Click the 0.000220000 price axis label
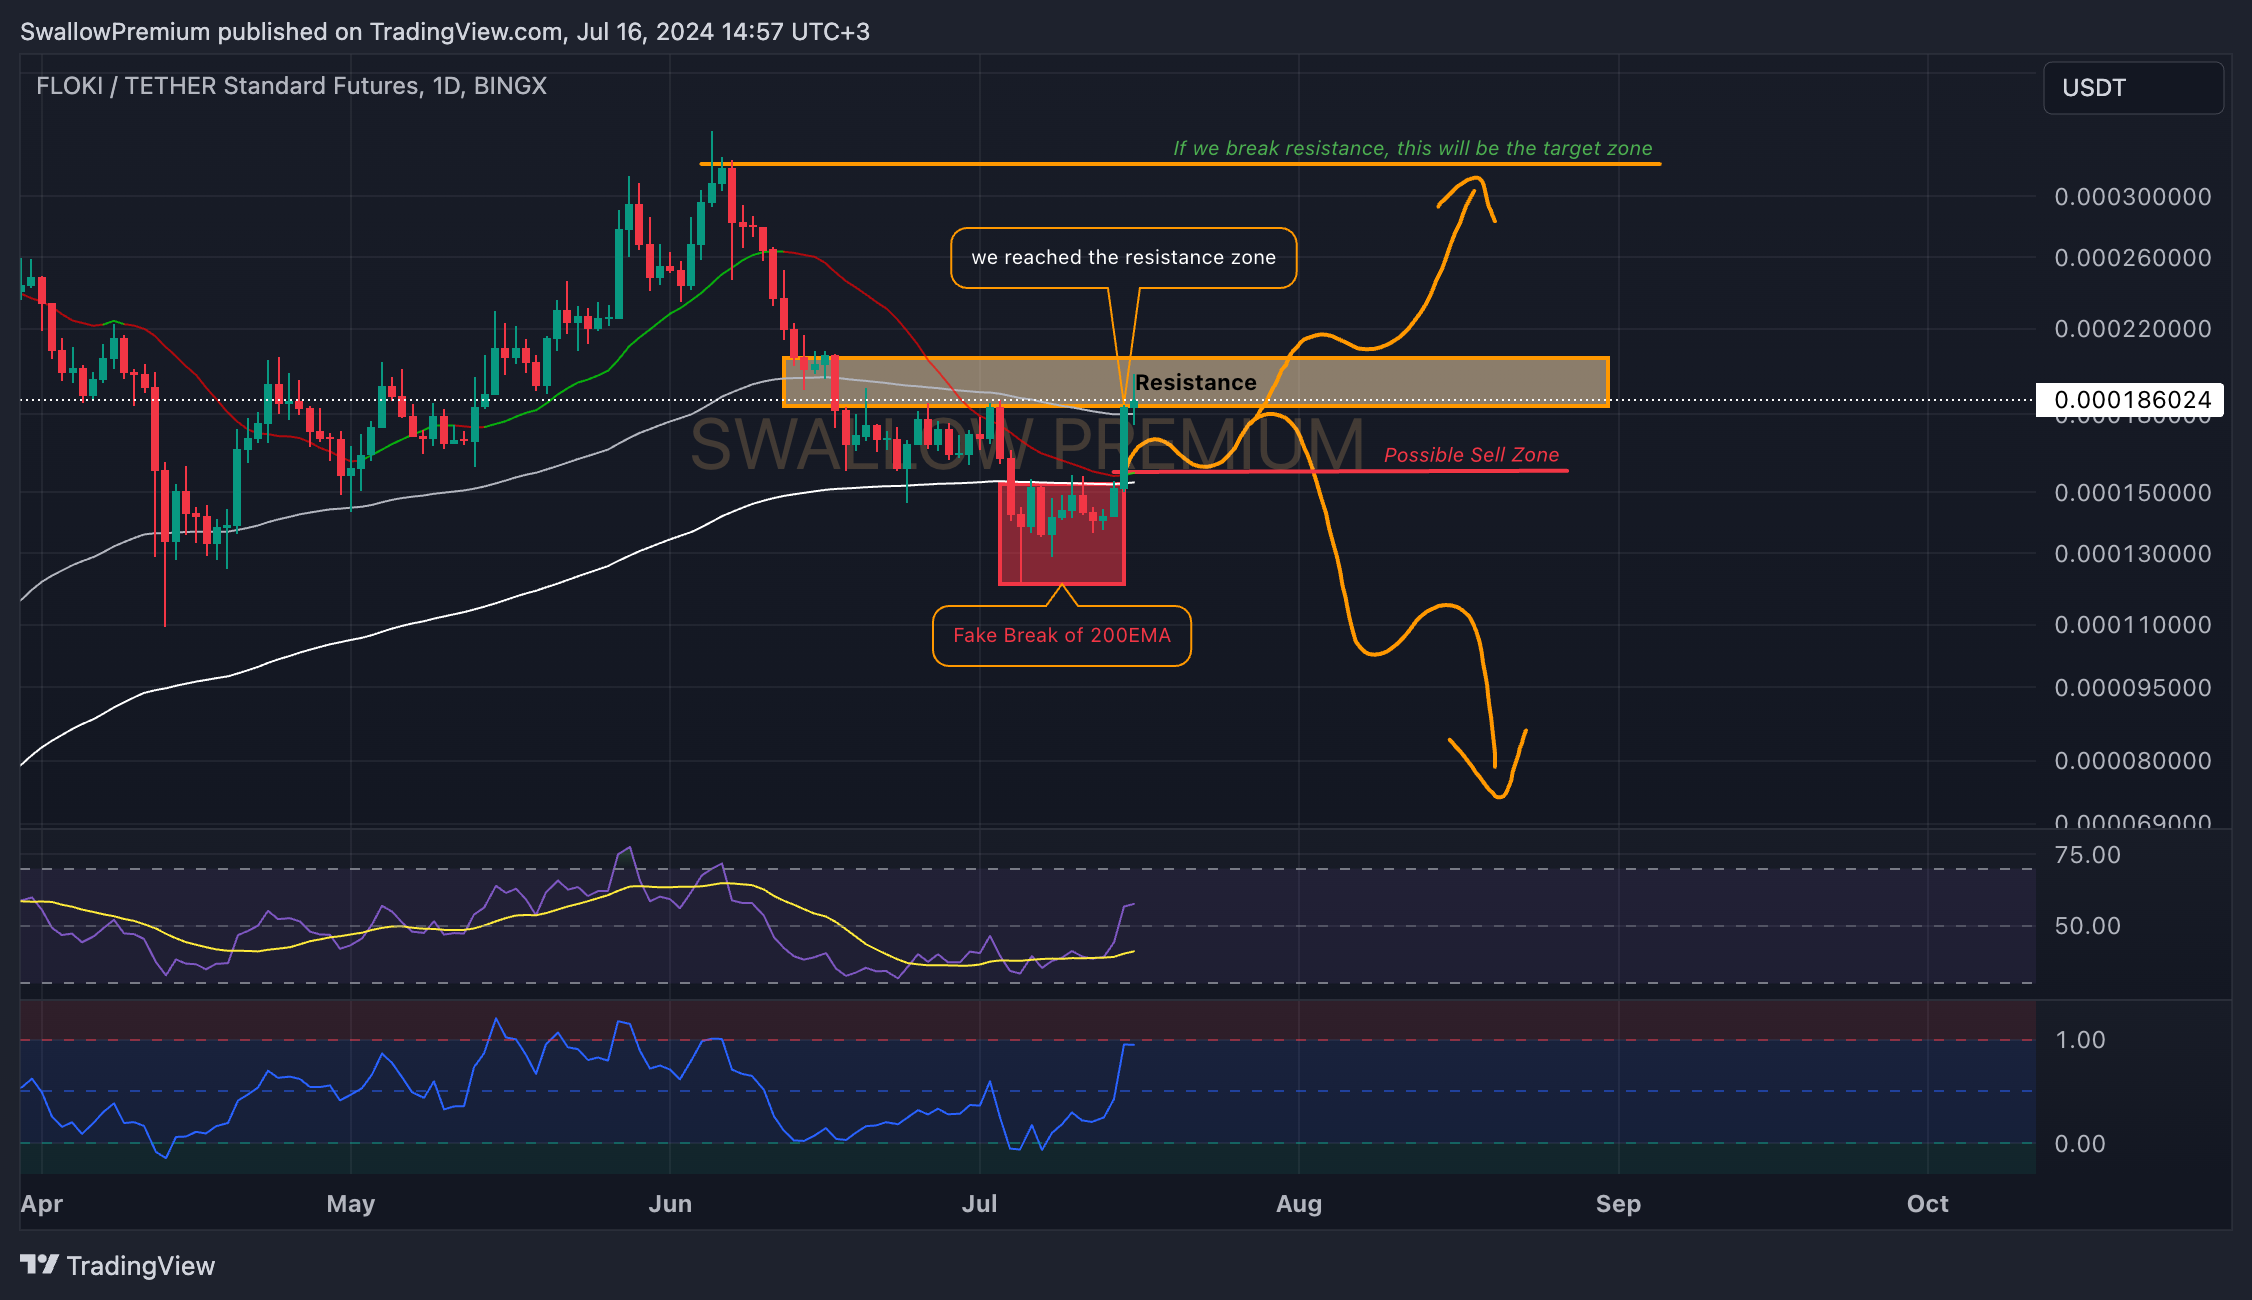The image size is (2252, 1300). [2133, 329]
